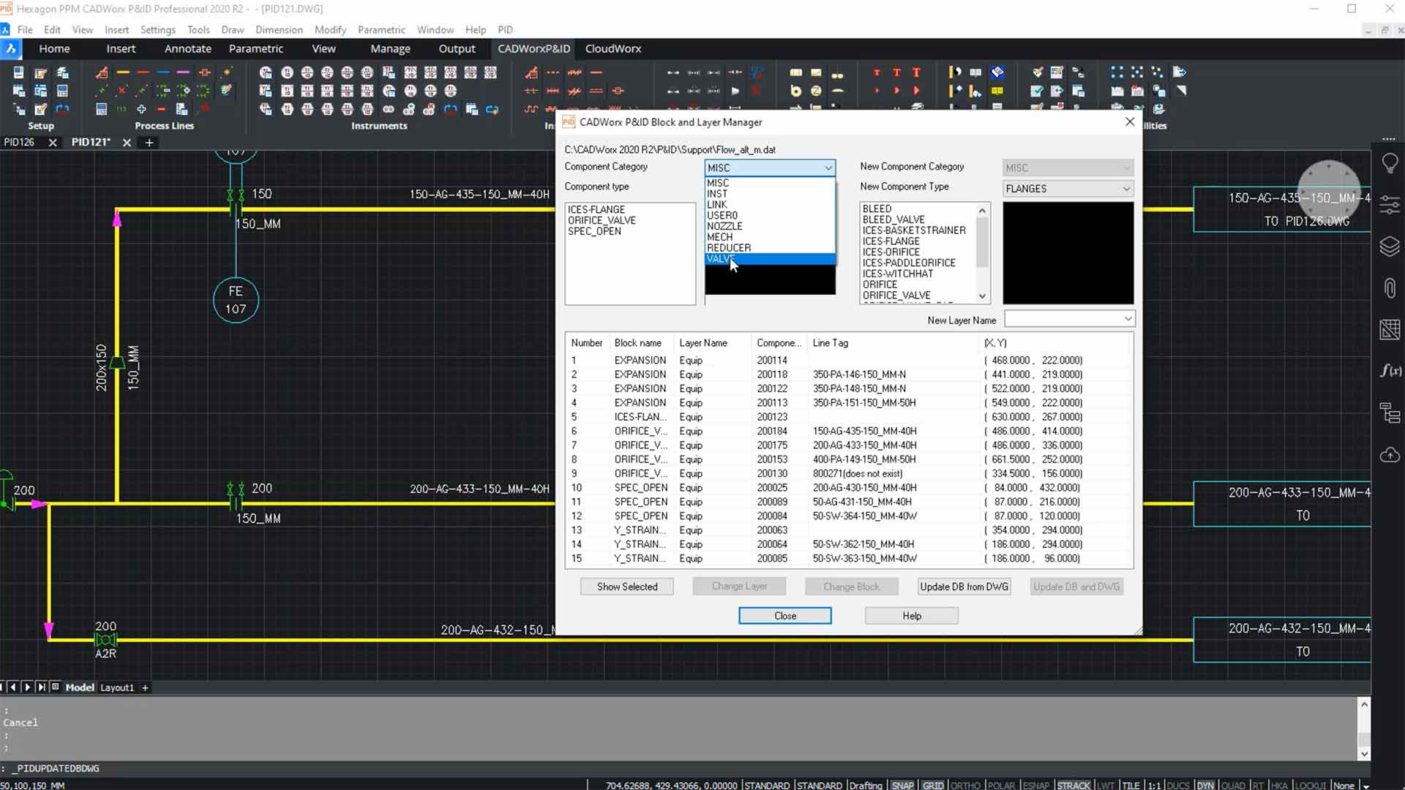This screenshot has width=1405, height=790.
Task: Open the Dimension menu
Action: coord(279,30)
